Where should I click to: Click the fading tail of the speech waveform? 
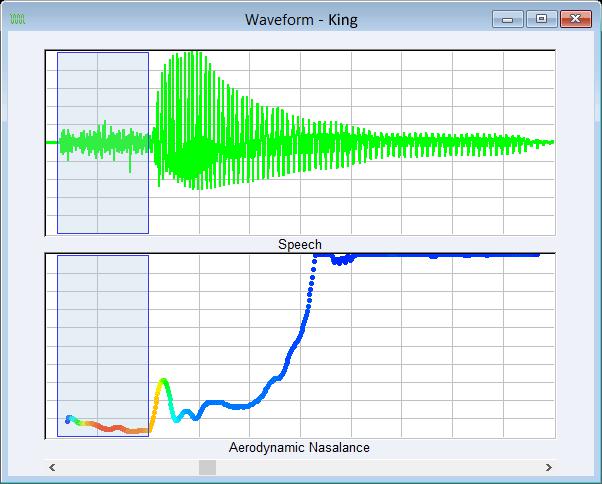point(520,143)
